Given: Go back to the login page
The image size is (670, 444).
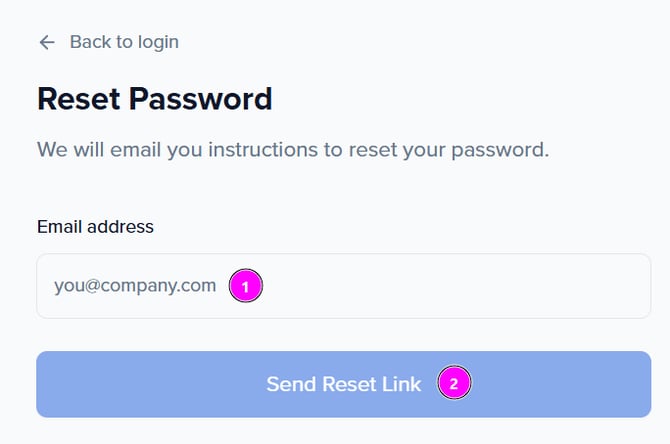Looking at the screenshot, I should point(123,42).
